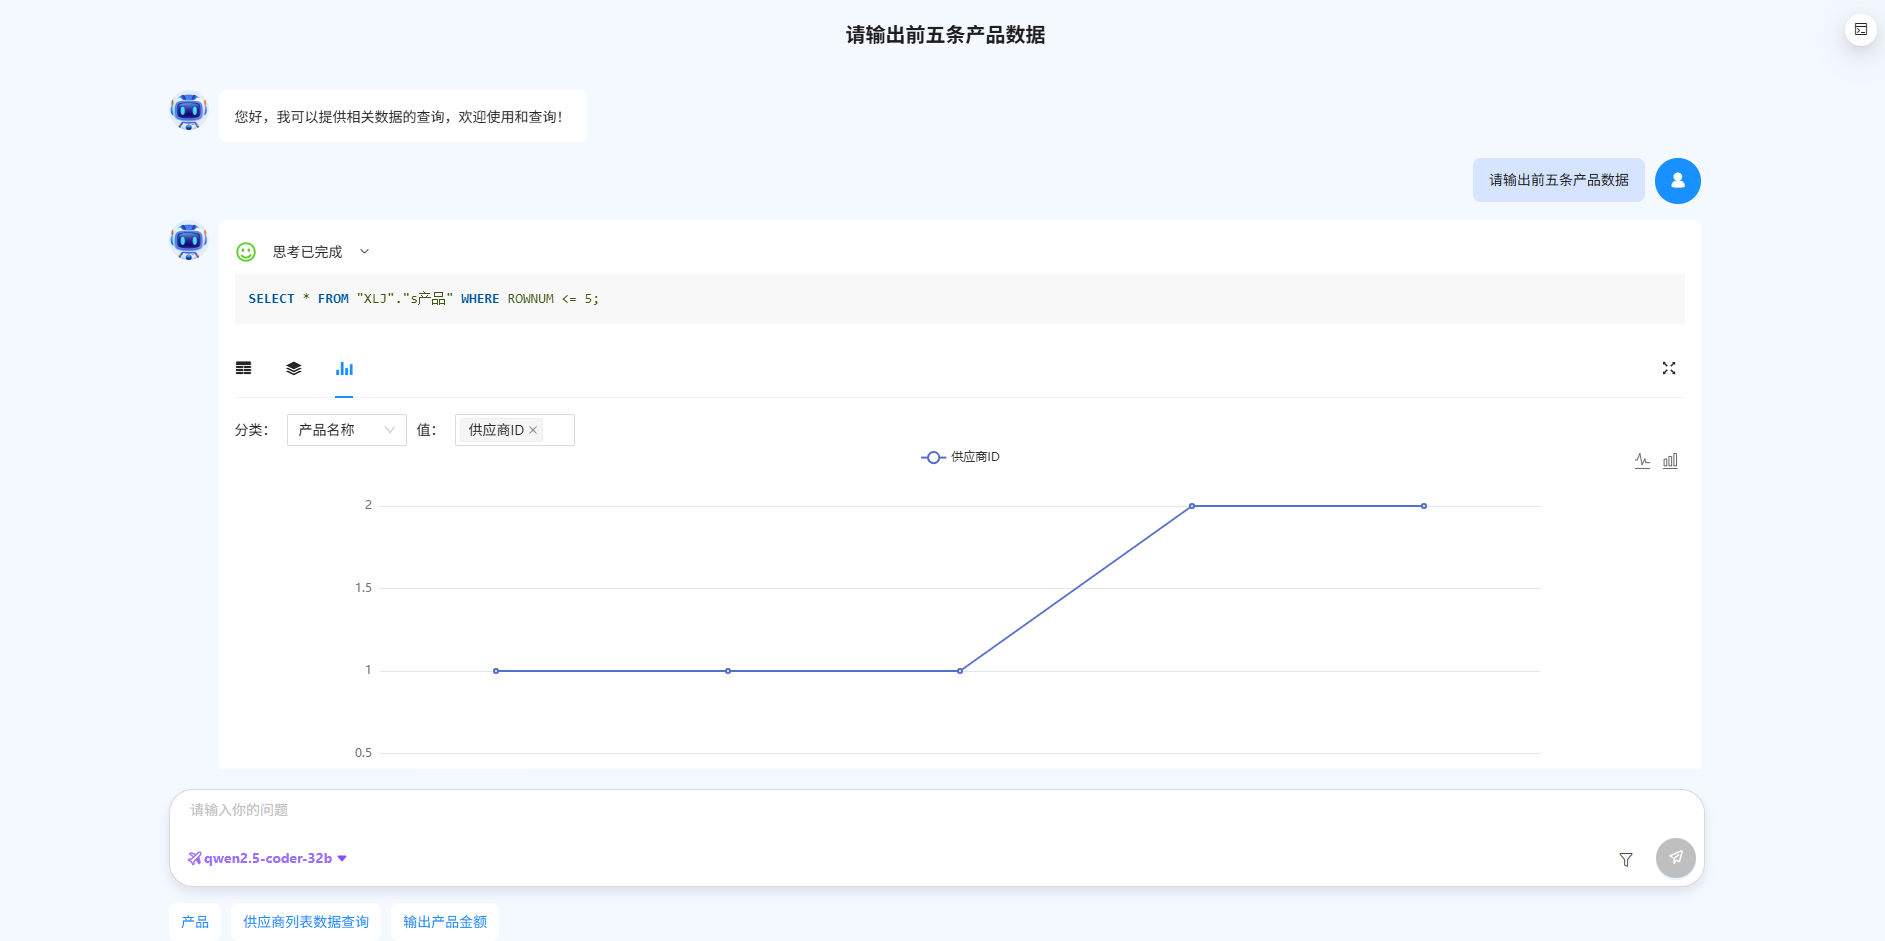Click the filter funnel icon
Image resolution: width=1885 pixels, height=941 pixels.
(x=1626, y=859)
